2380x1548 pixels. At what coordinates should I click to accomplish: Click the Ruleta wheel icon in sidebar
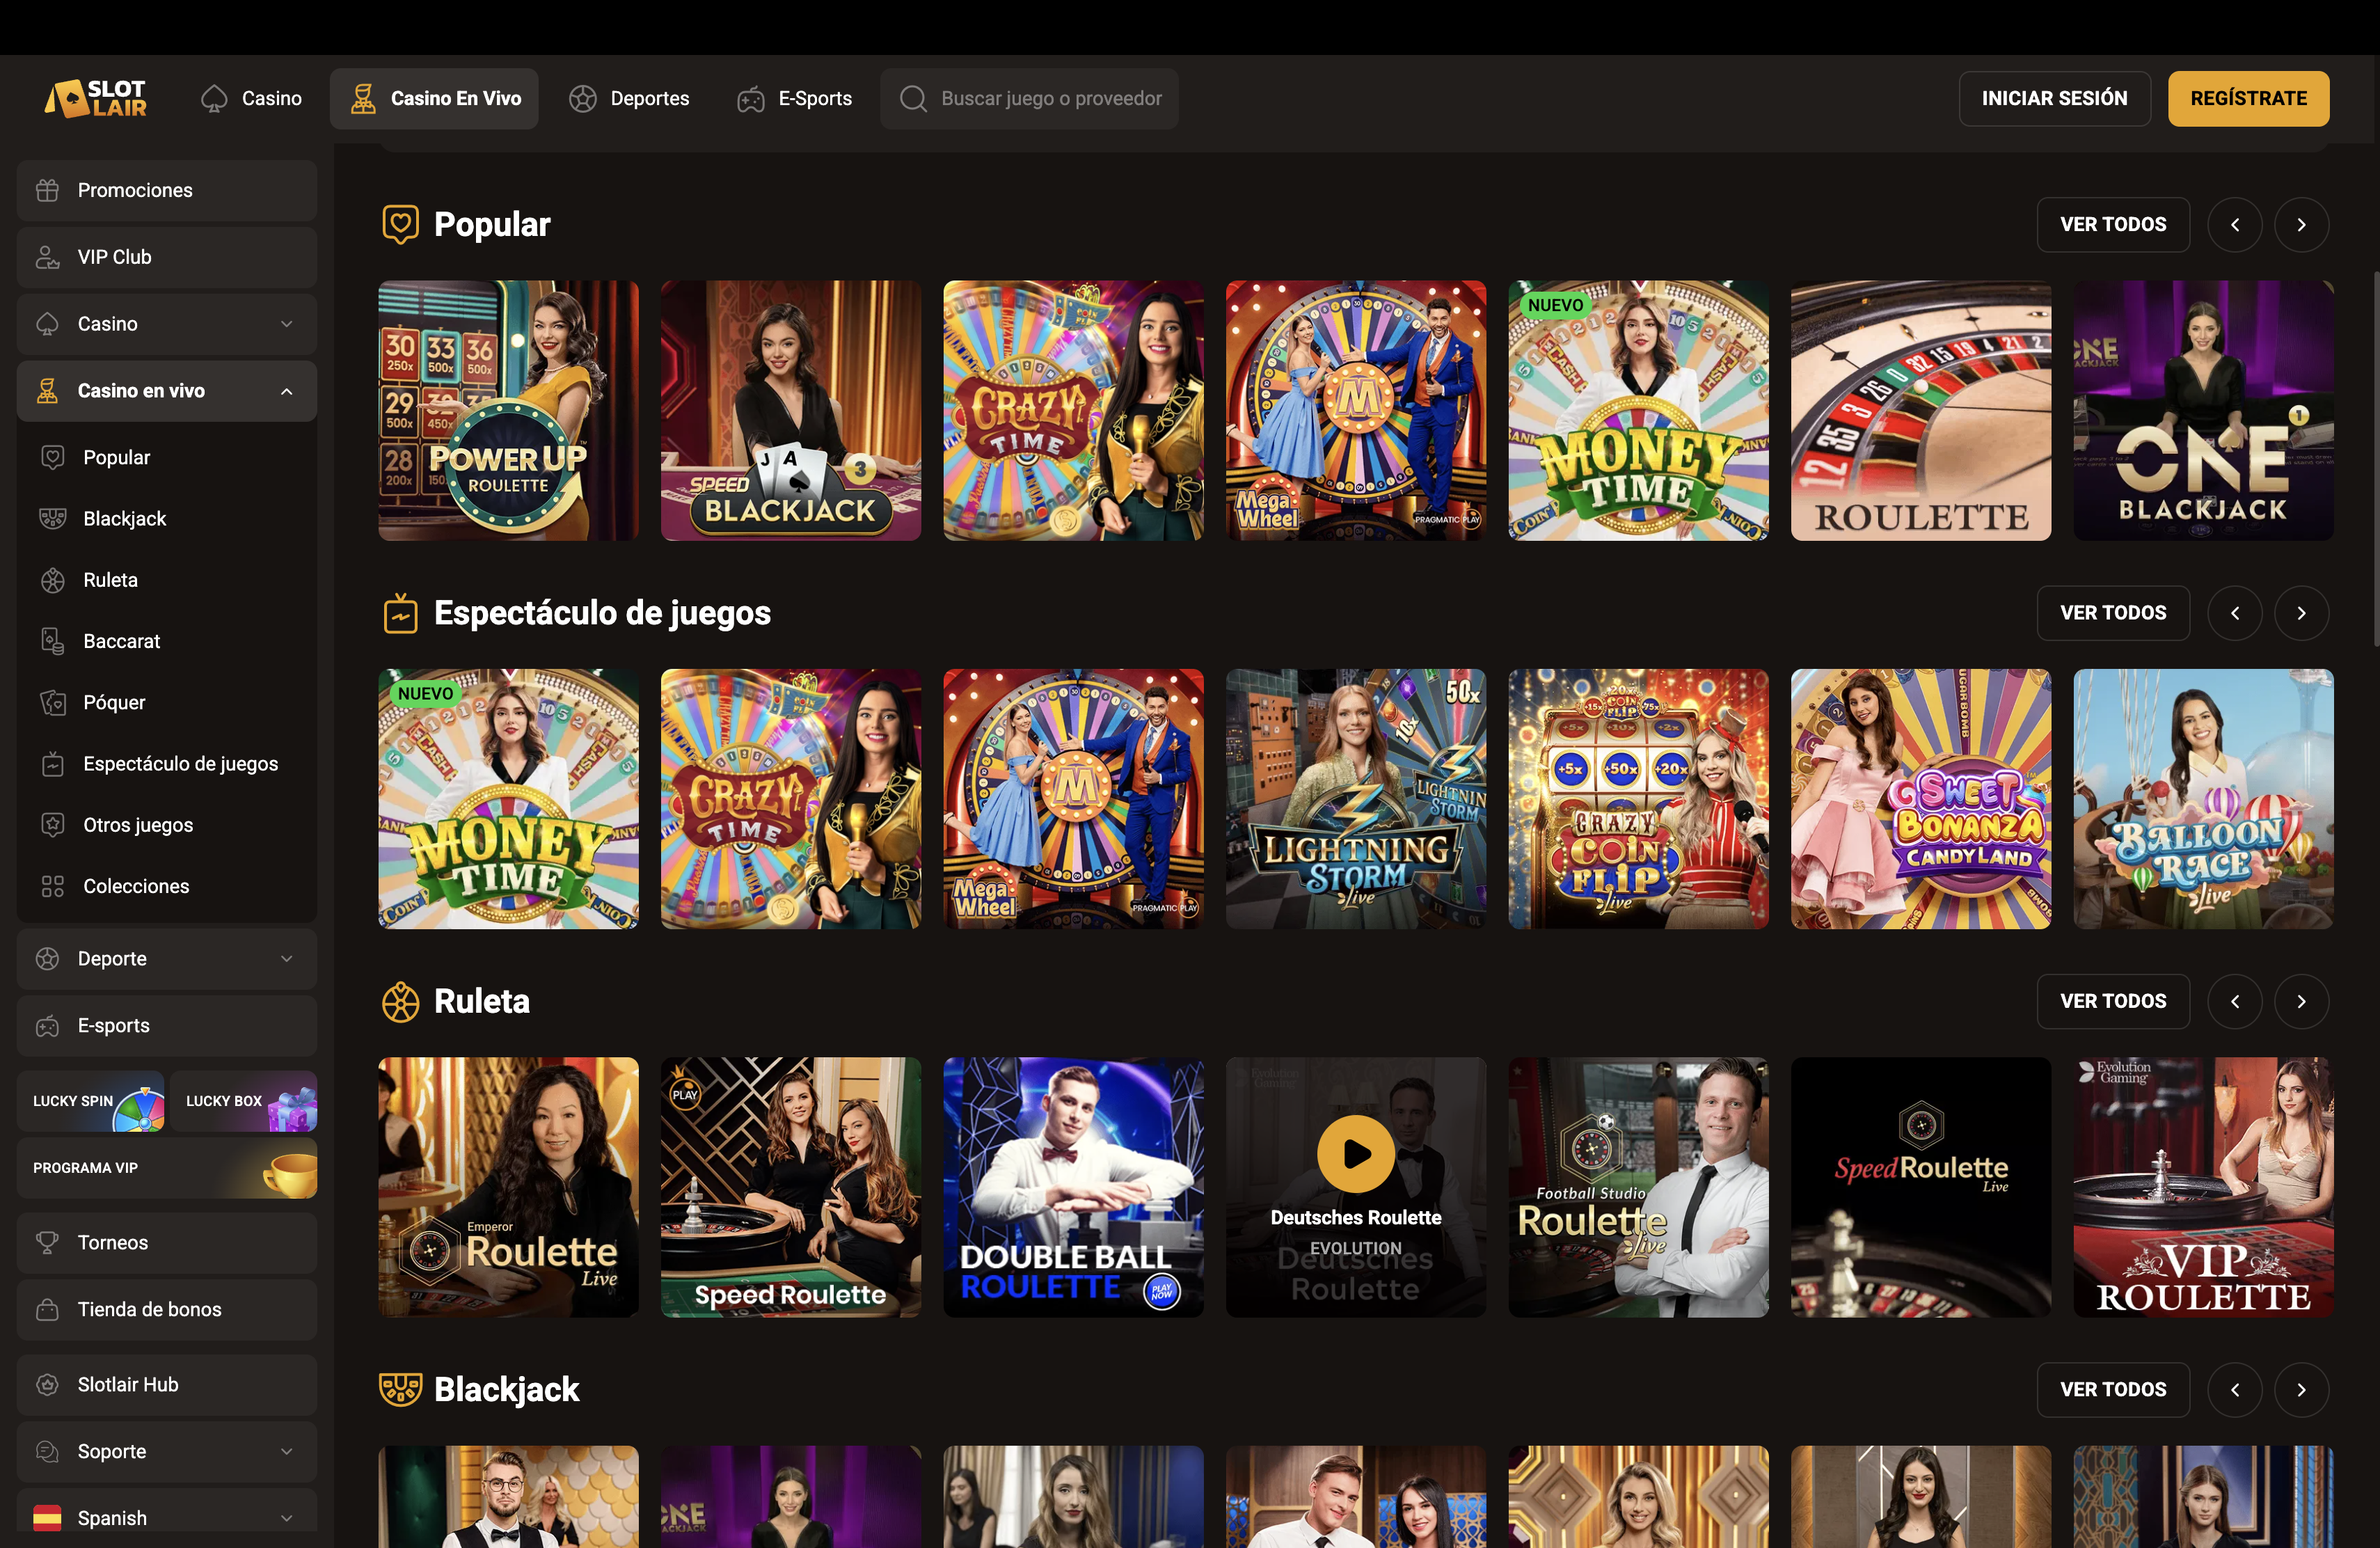coord(53,580)
